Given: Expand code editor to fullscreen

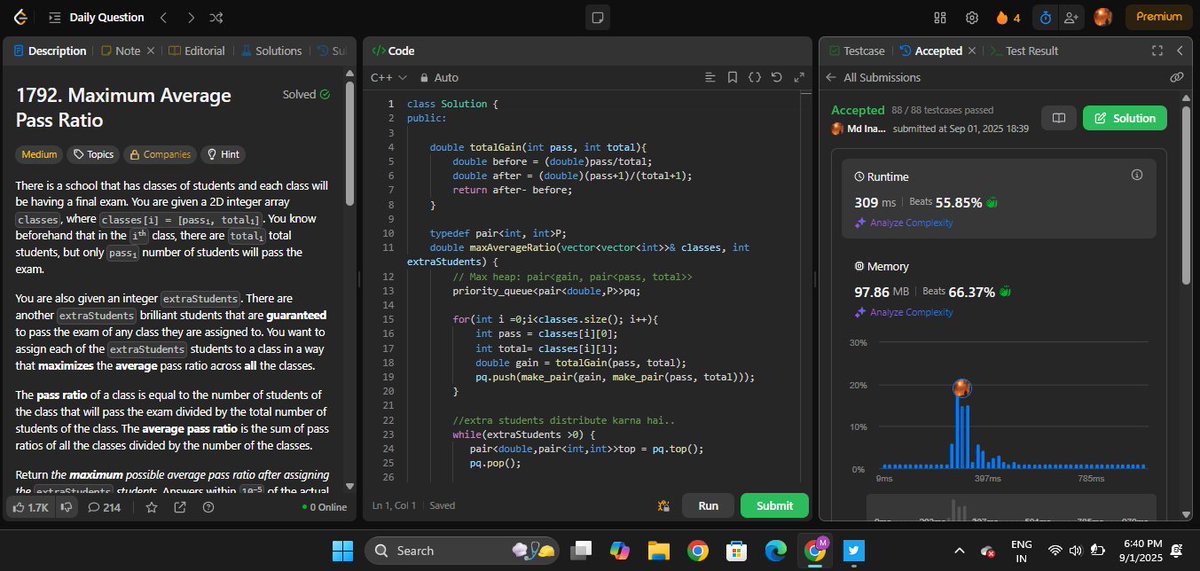Looking at the screenshot, I should click(x=798, y=77).
